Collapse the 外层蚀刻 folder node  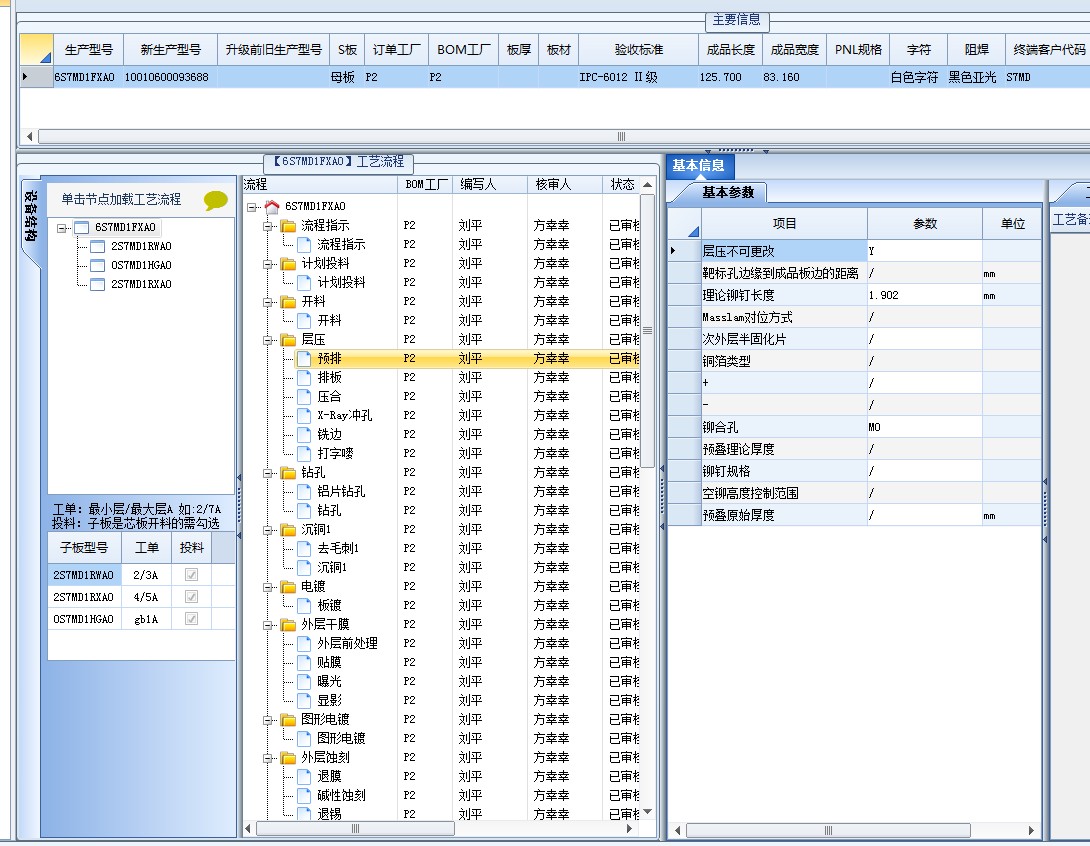[268, 758]
